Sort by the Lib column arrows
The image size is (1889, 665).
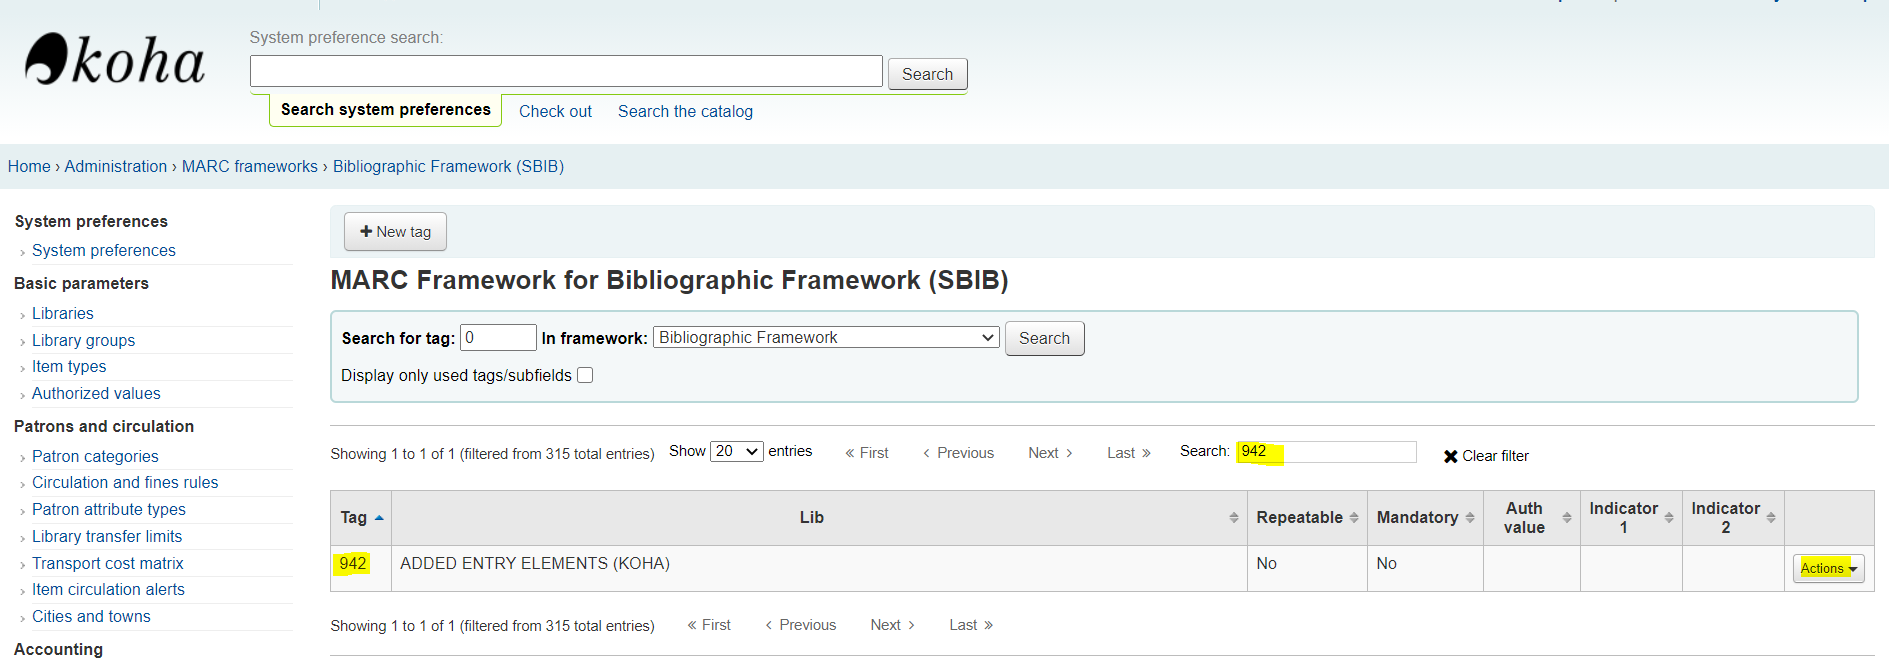click(x=1233, y=518)
